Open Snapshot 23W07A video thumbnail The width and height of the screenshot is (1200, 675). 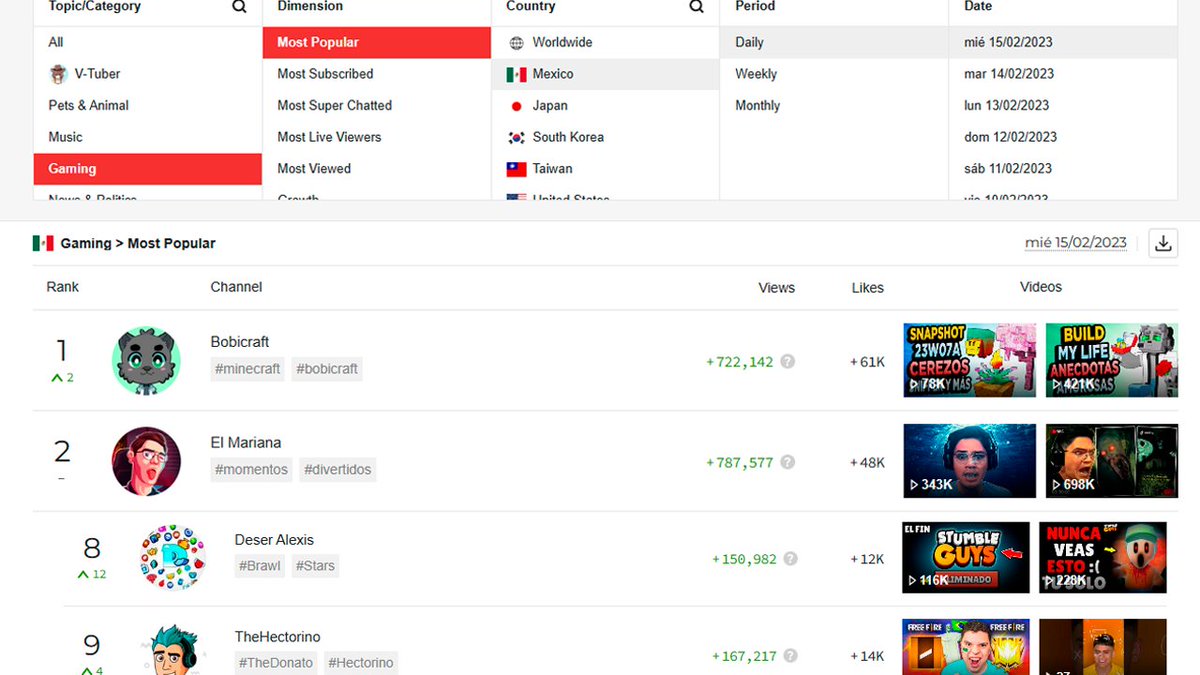(x=970, y=360)
